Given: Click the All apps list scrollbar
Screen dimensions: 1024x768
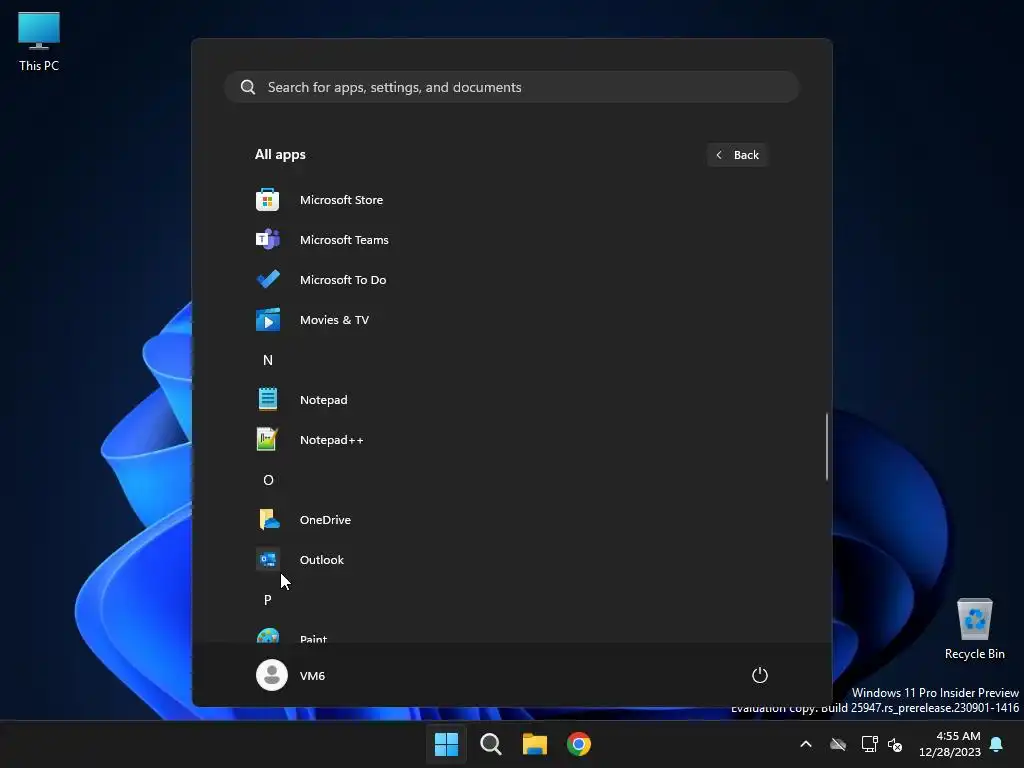Looking at the screenshot, I should pos(827,447).
